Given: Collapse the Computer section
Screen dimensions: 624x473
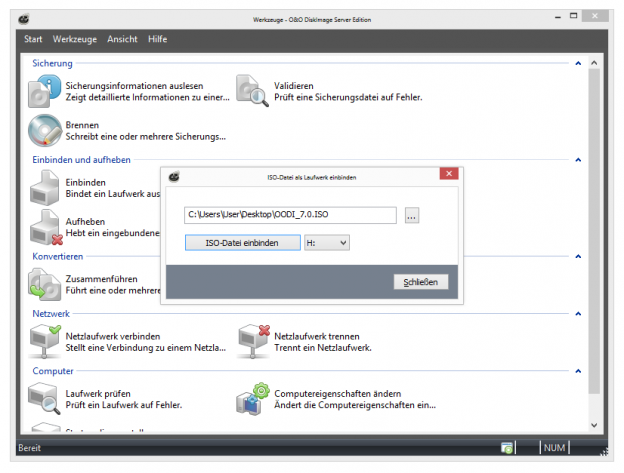Looking at the screenshot, I should click(x=578, y=370).
